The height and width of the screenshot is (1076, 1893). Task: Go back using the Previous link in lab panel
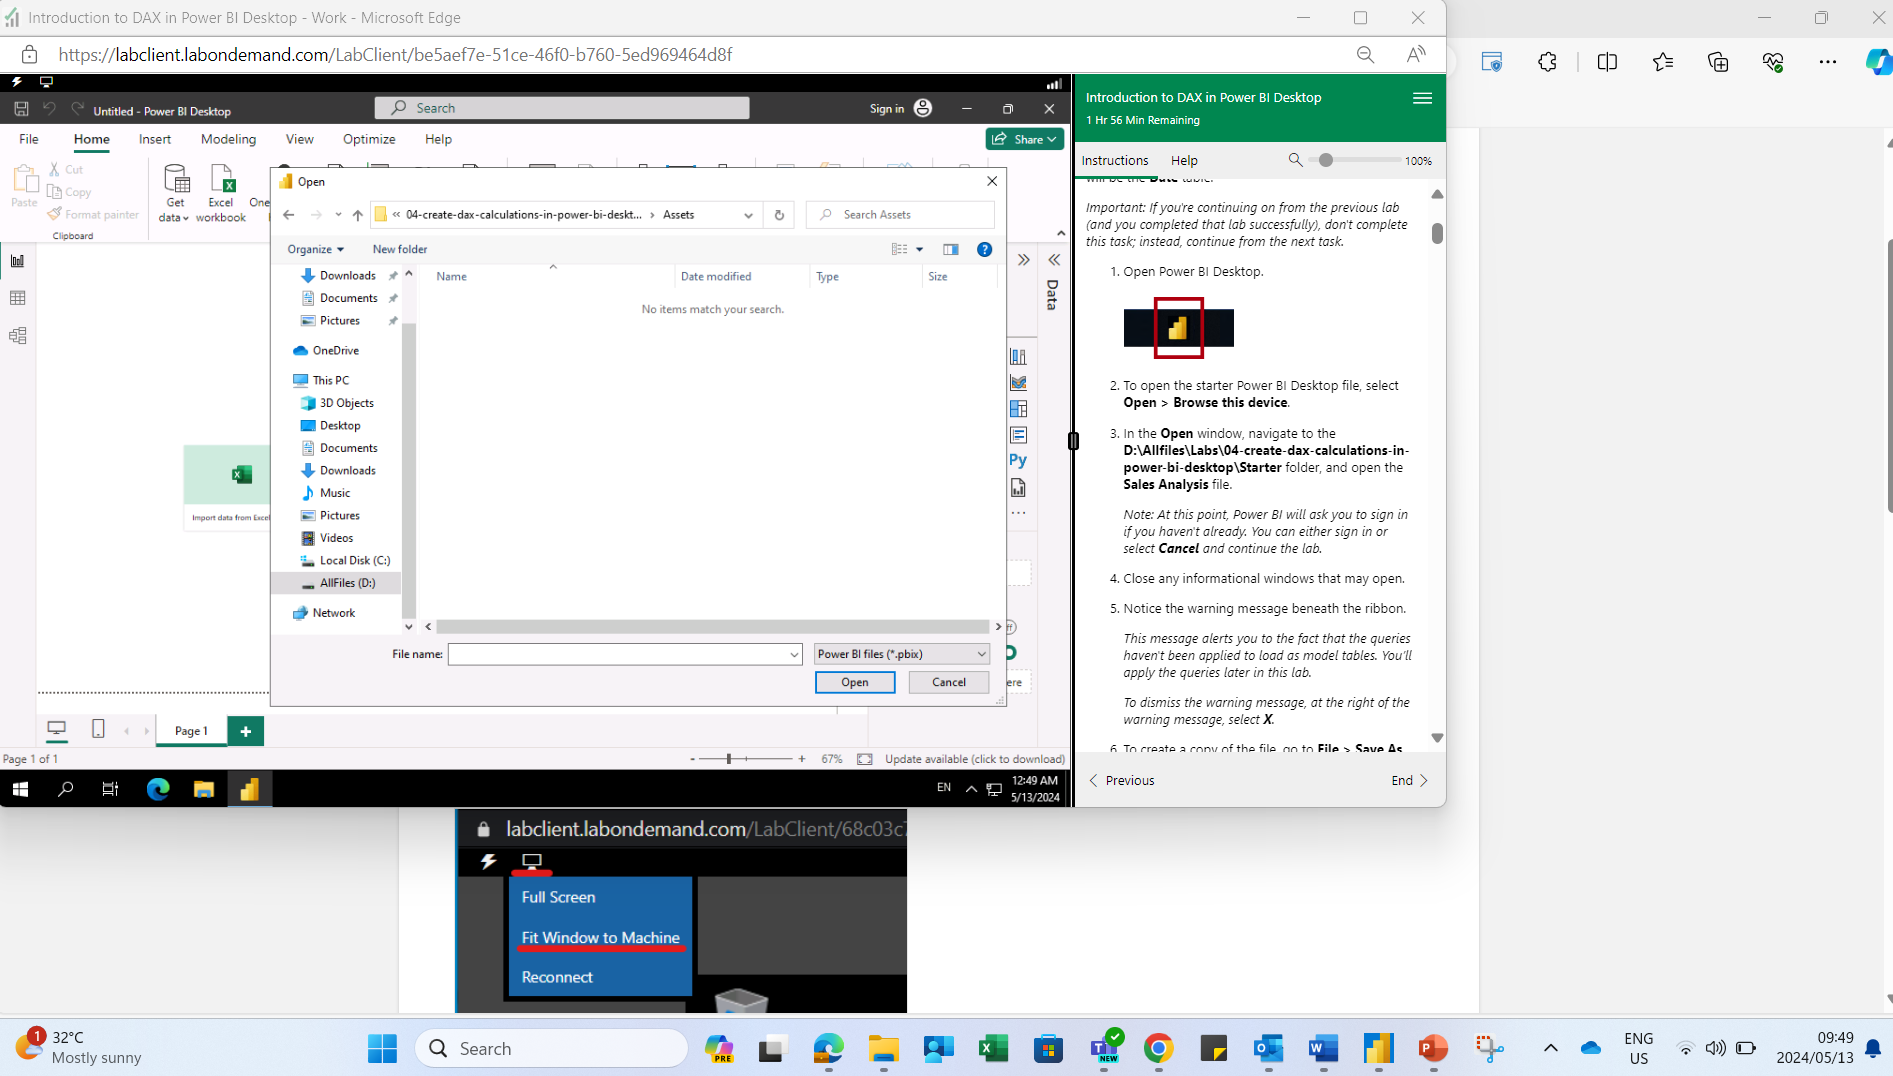coord(1129,780)
